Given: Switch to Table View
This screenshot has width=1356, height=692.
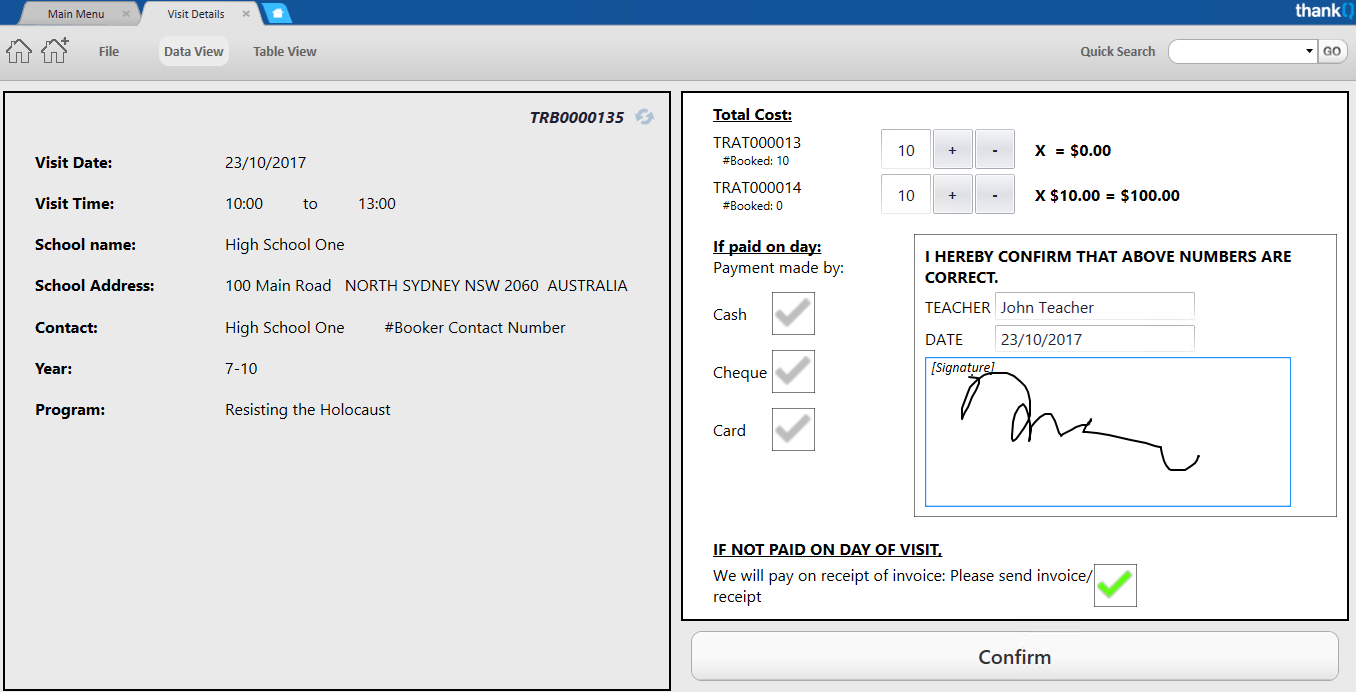Looking at the screenshot, I should [285, 52].
